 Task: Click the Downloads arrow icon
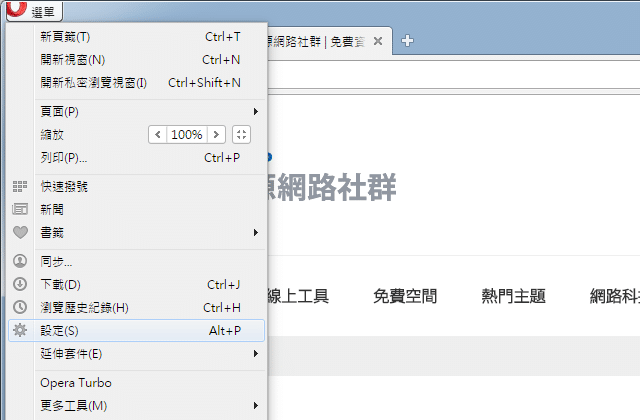[19, 284]
